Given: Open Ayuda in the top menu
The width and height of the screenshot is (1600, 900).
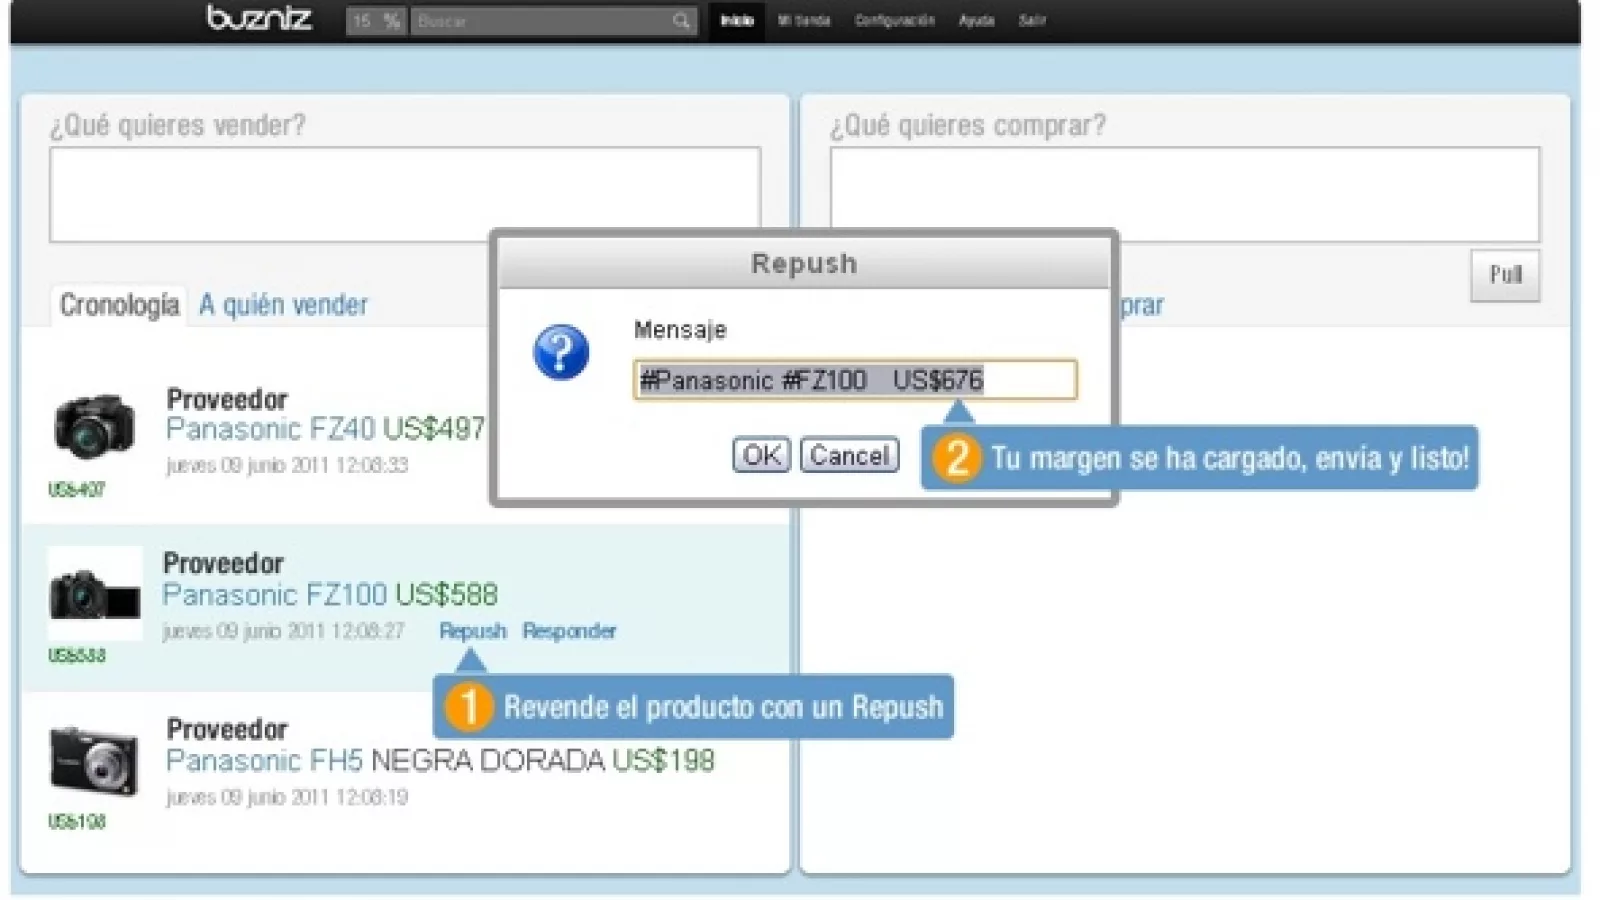Looking at the screenshot, I should click(x=976, y=21).
